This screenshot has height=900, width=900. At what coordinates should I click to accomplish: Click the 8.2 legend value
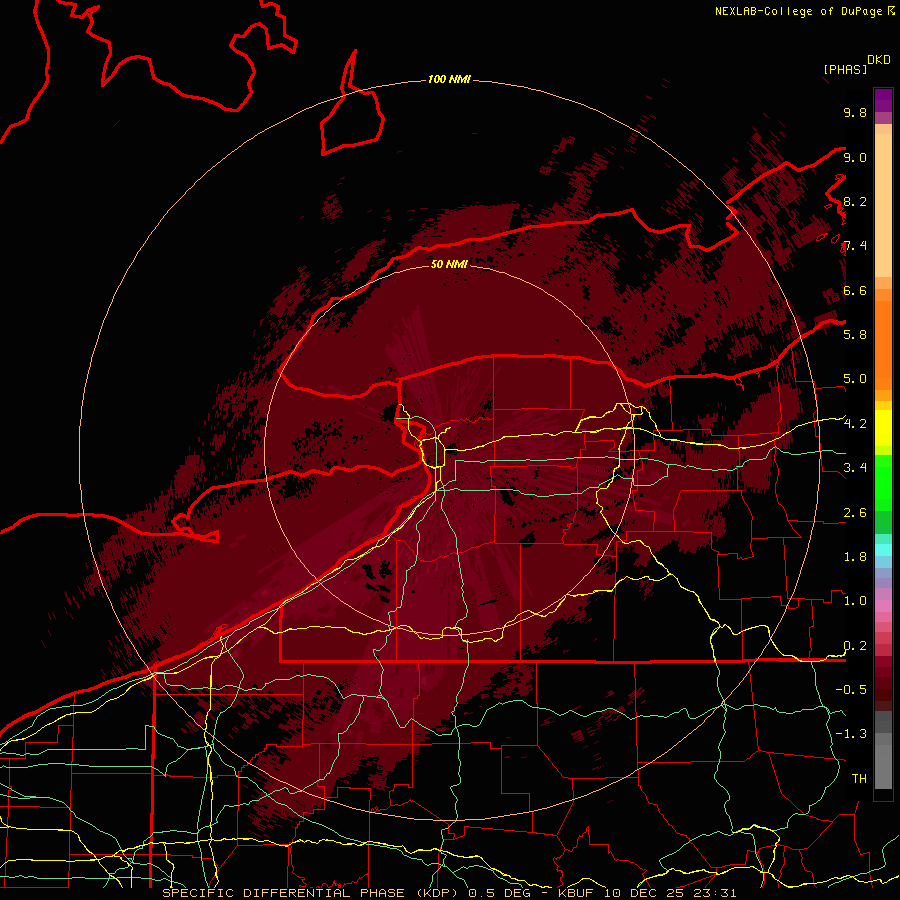(855, 201)
